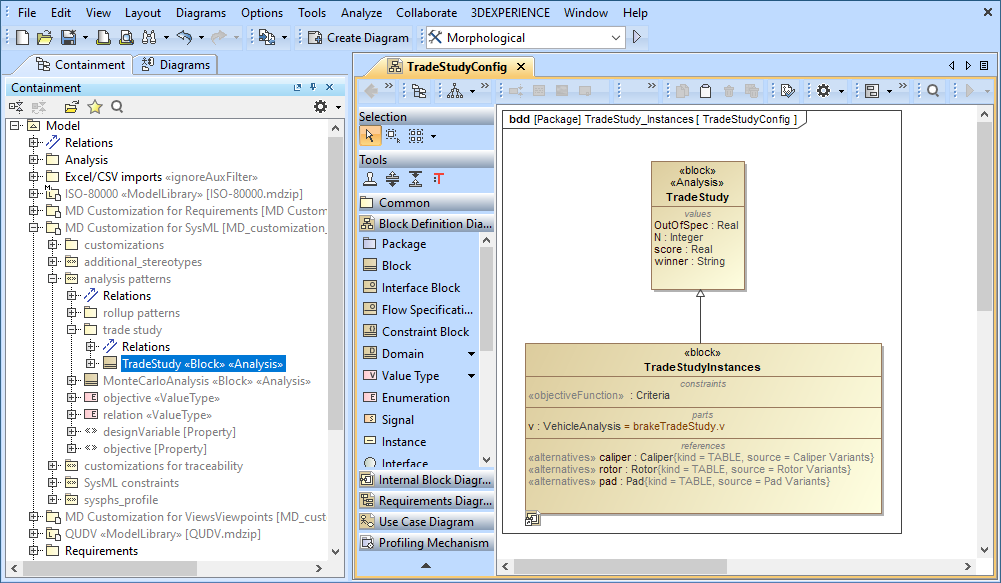Expand the Requirements package in tree
This screenshot has width=1001, height=583.
34,551
